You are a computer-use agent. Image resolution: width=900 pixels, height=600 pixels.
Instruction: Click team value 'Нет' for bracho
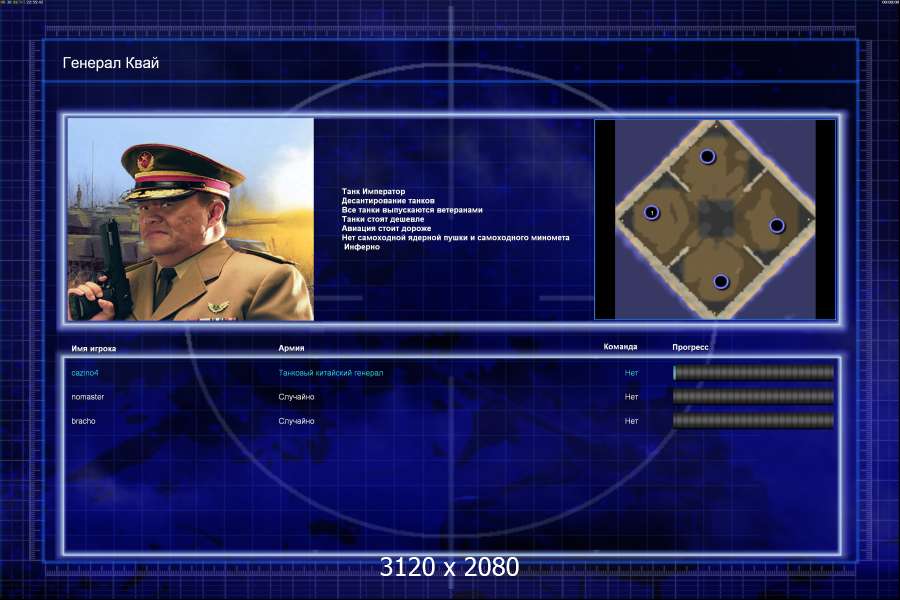tap(631, 421)
